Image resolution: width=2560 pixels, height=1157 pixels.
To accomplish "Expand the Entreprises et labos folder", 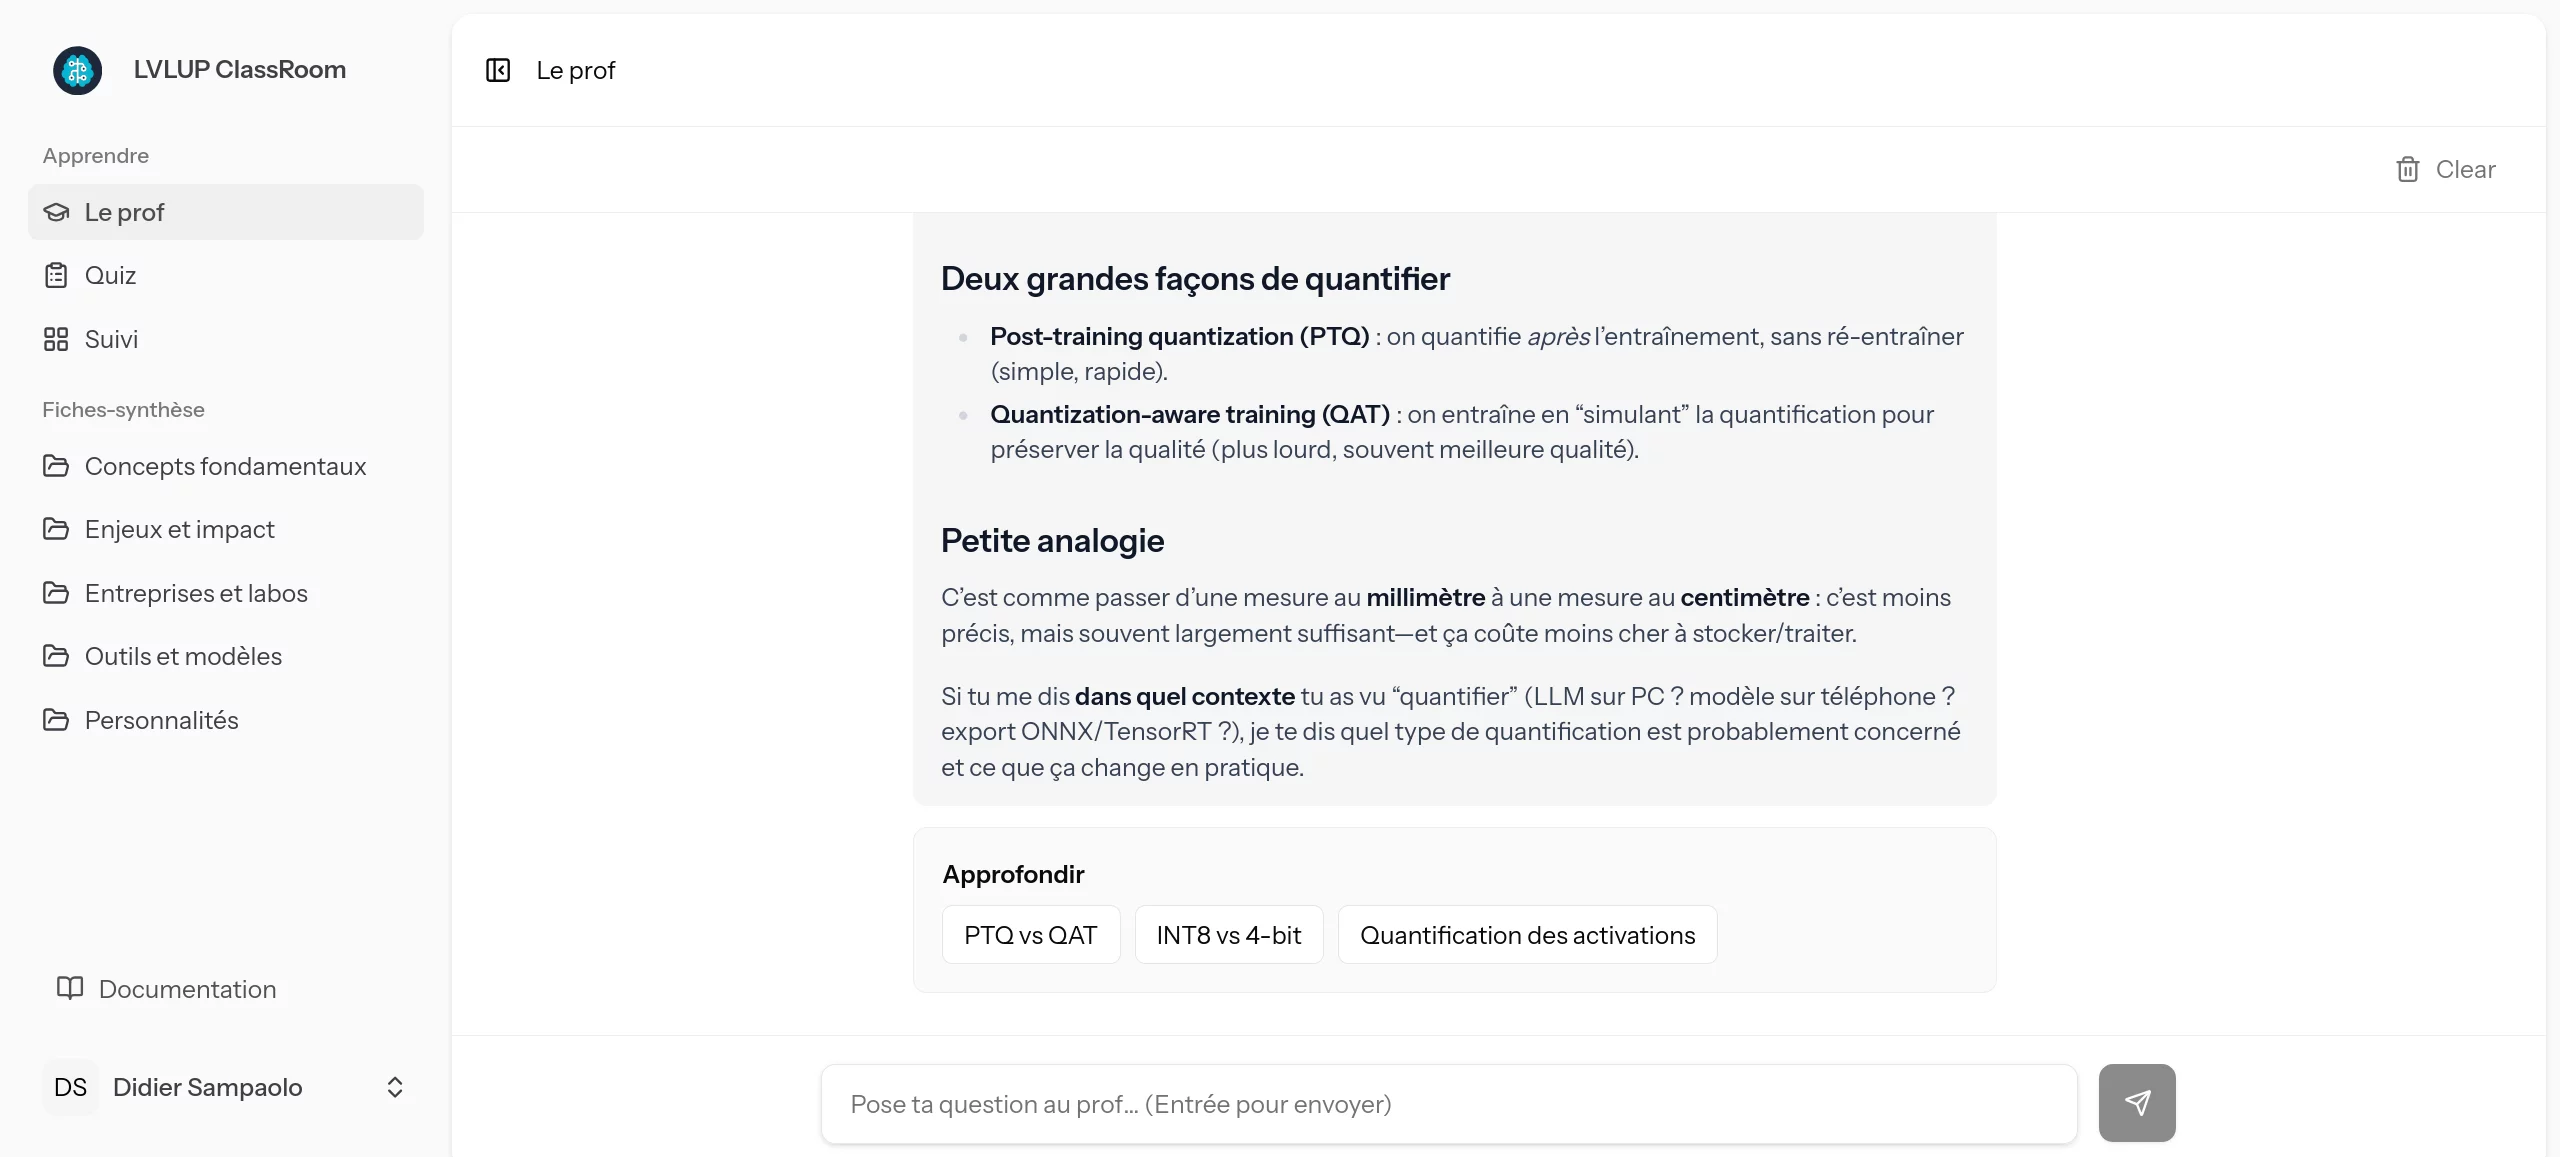I will point(196,593).
